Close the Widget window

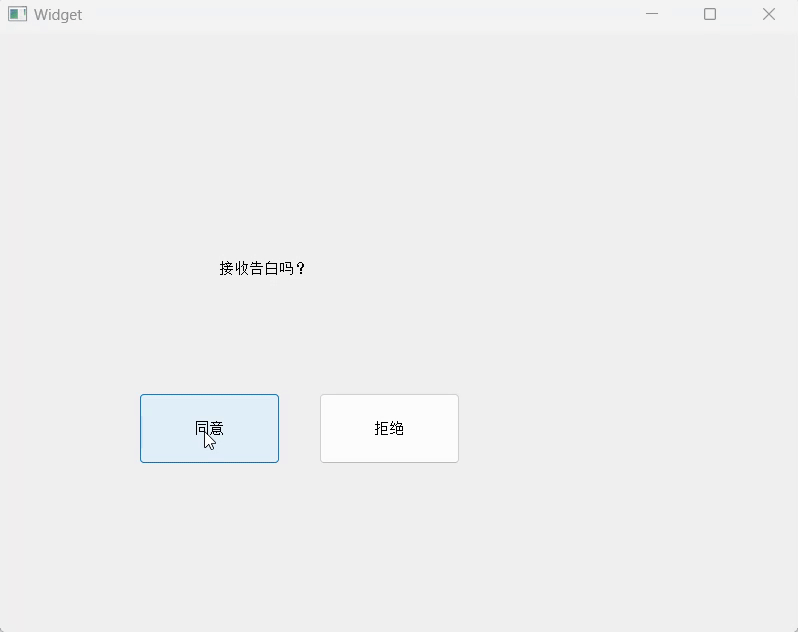(x=768, y=14)
